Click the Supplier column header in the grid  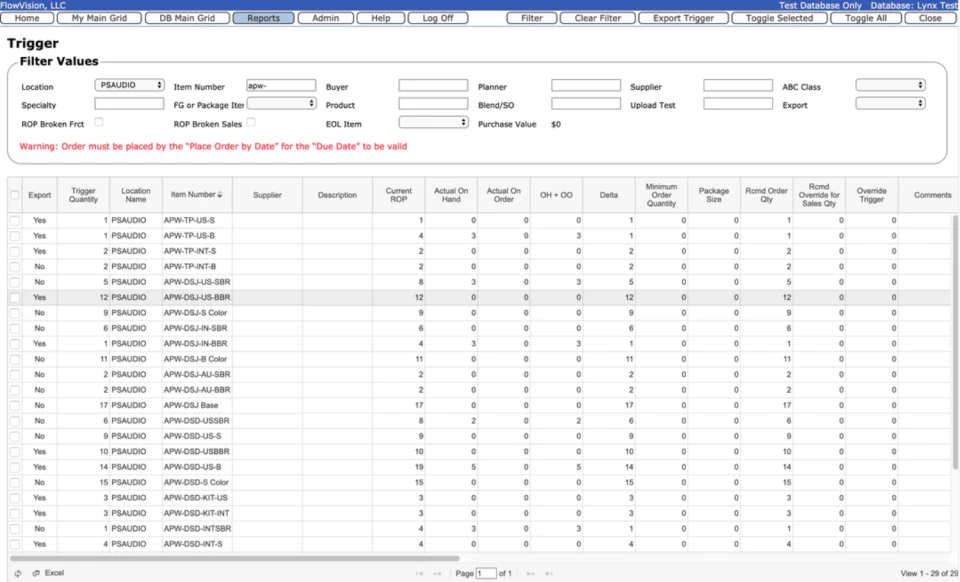(267, 195)
